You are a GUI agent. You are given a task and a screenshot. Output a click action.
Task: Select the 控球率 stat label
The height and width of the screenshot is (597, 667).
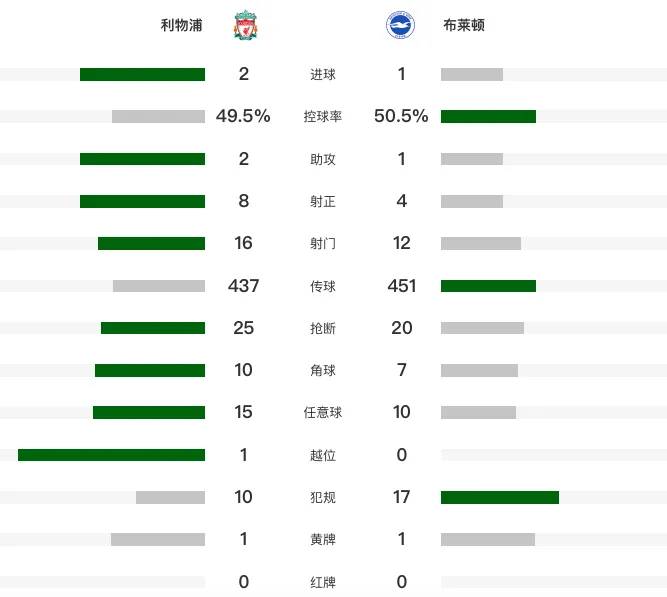323,117
